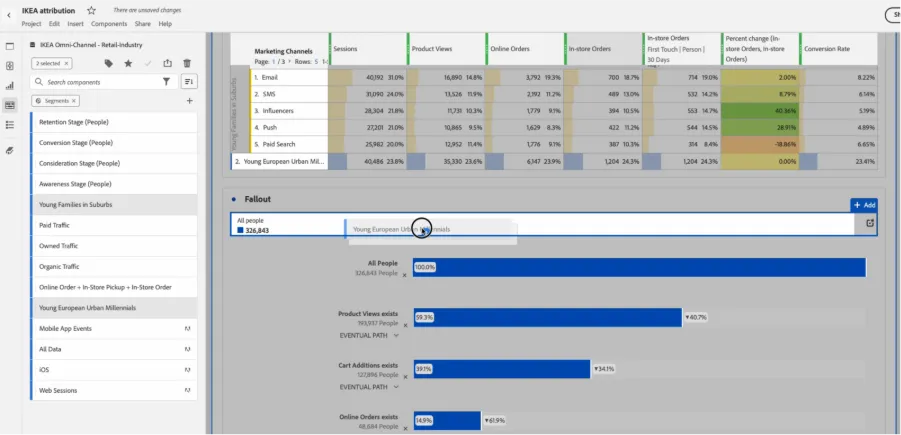Select the Consideration Stage (People) segment
This screenshot has width=901, height=435.
114,164
